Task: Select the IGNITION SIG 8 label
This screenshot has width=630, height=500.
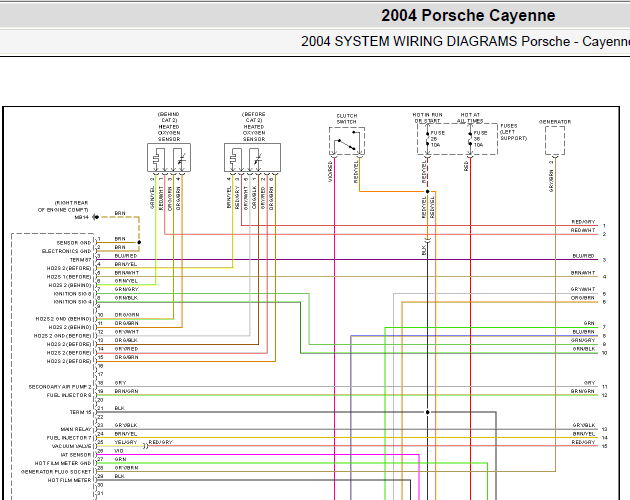Action: point(72,294)
